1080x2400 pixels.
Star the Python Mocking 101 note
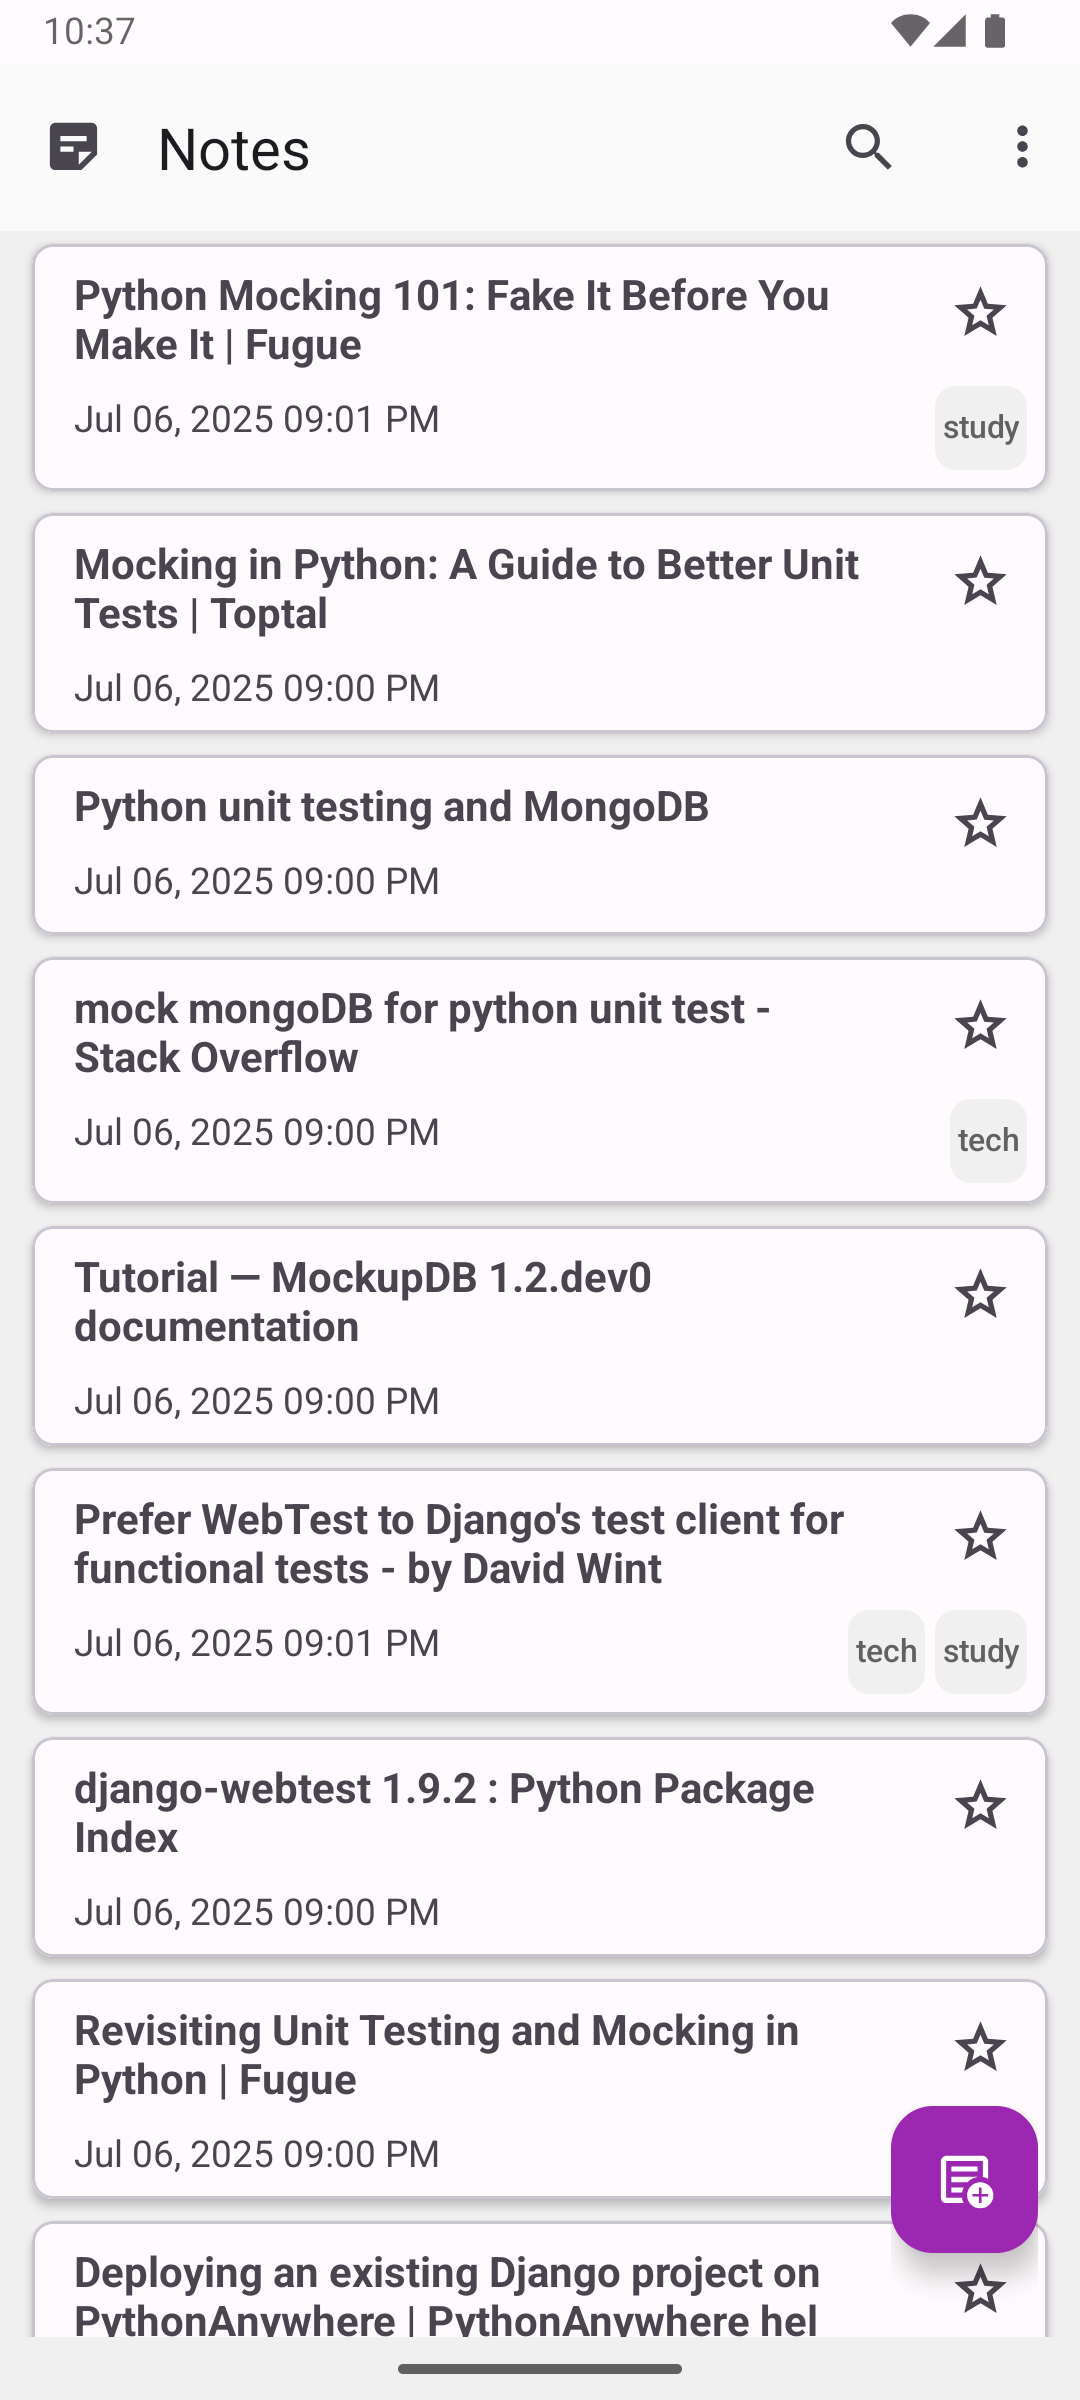coord(980,313)
